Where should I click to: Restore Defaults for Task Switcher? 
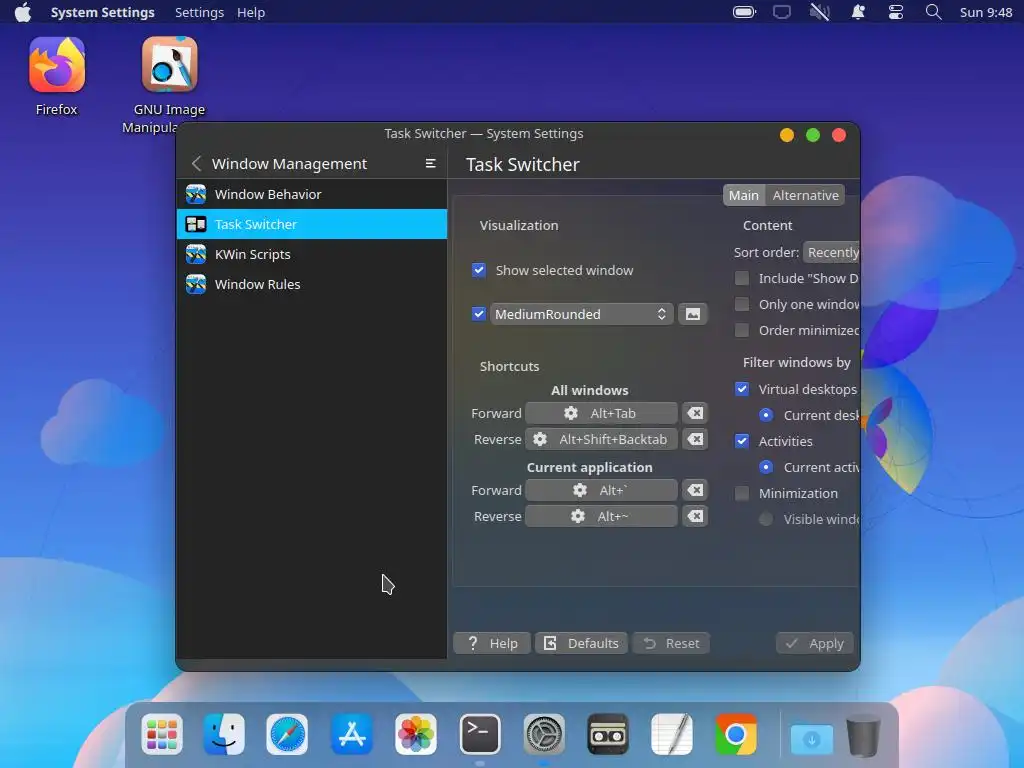click(x=581, y=643)
